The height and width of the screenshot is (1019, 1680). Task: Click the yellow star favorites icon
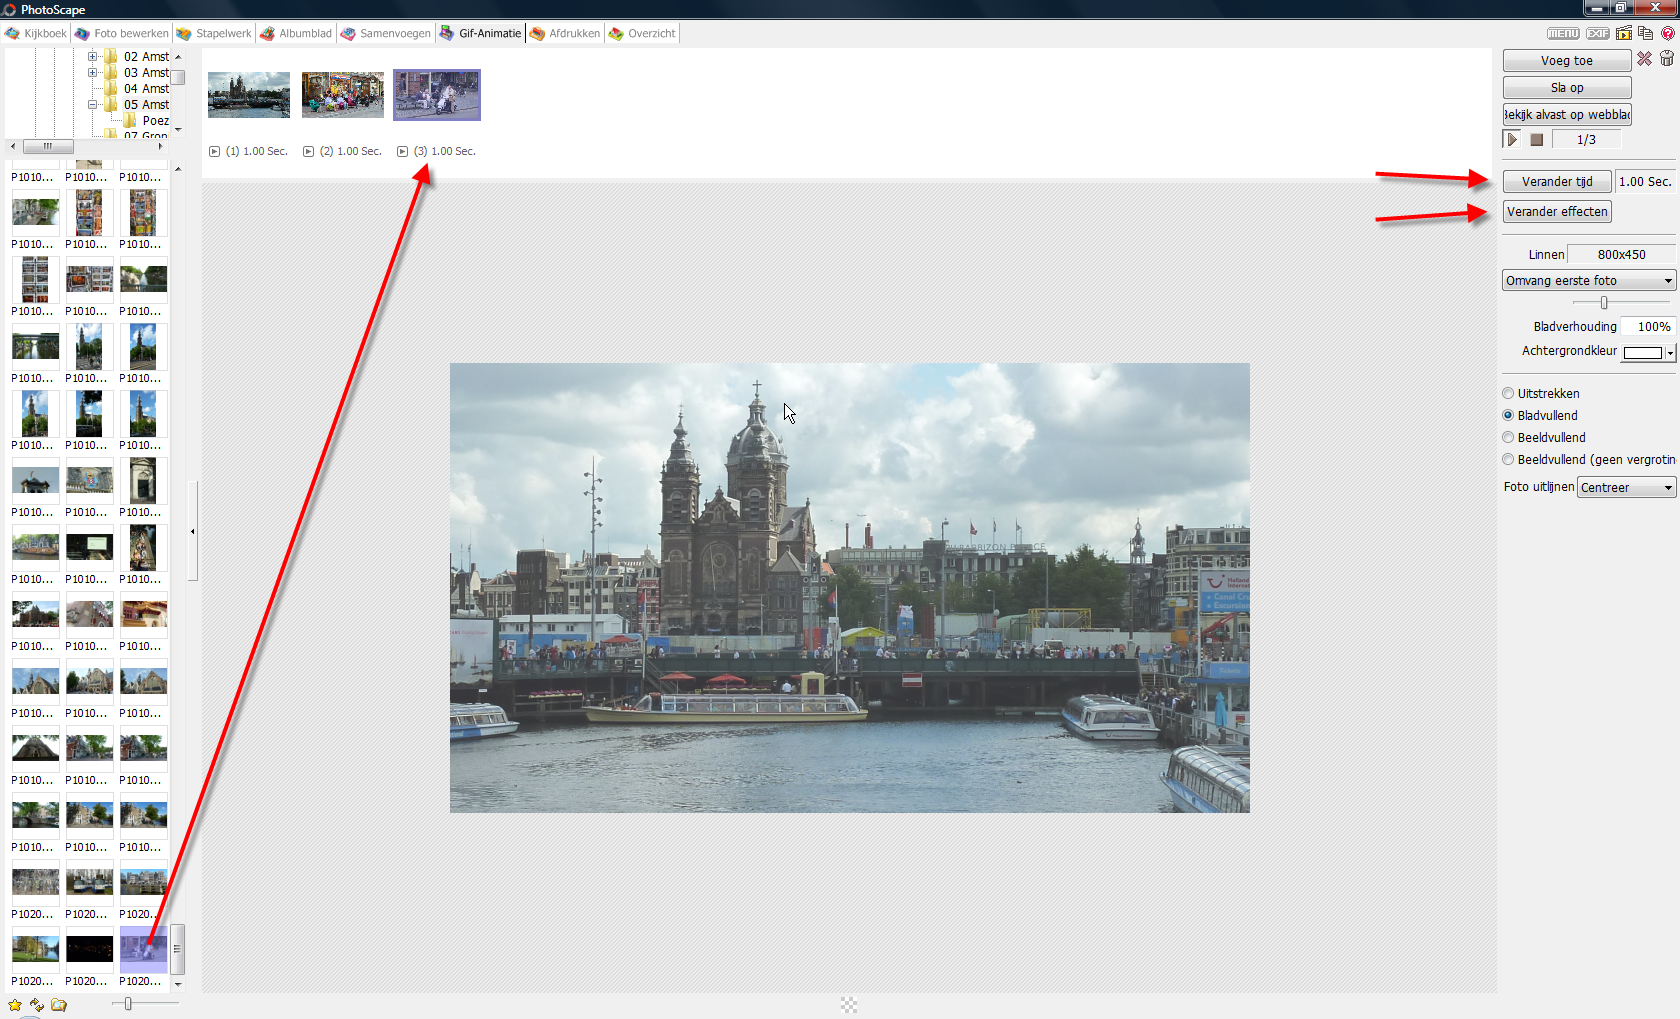coord(15,1004)
